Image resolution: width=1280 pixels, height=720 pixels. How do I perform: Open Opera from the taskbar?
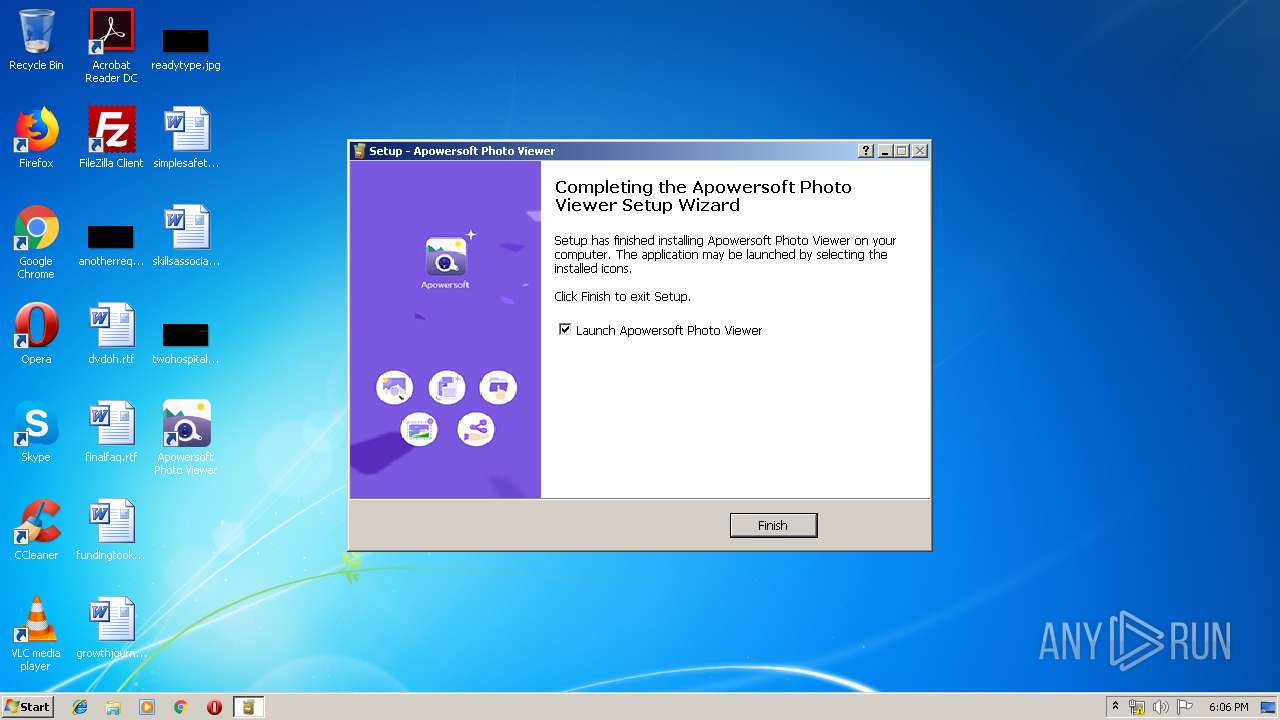214,707
